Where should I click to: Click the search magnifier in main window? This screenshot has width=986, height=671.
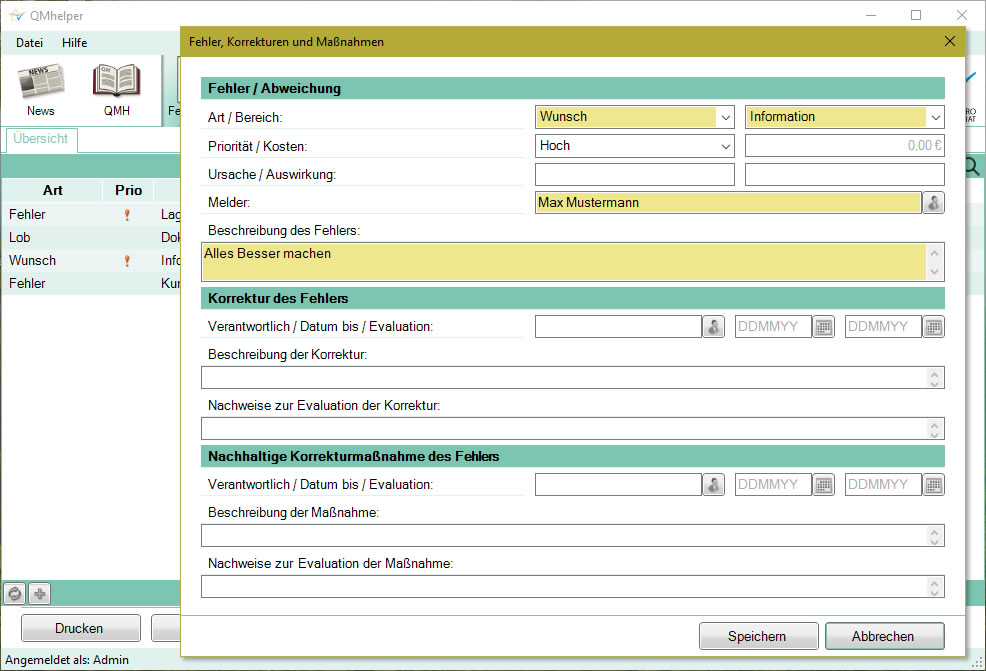pyautogui.click(x=972, y=167)
